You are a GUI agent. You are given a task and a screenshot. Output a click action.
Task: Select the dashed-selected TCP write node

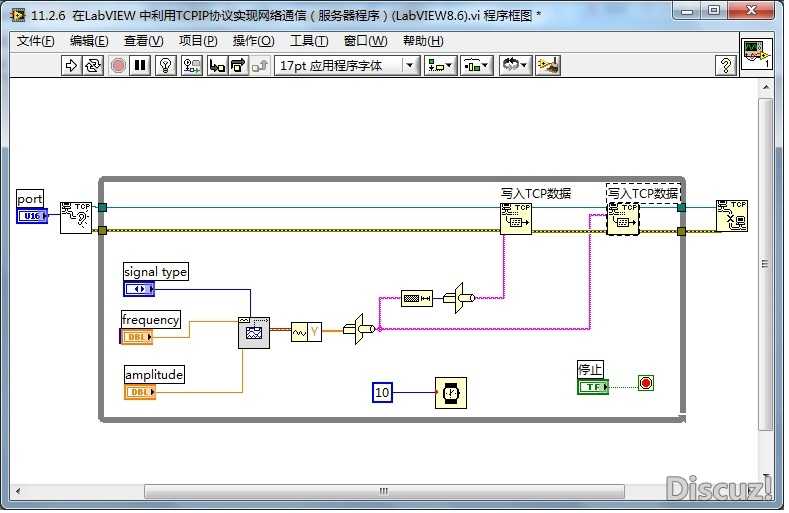pyautogui.click(x=623, y=219)
